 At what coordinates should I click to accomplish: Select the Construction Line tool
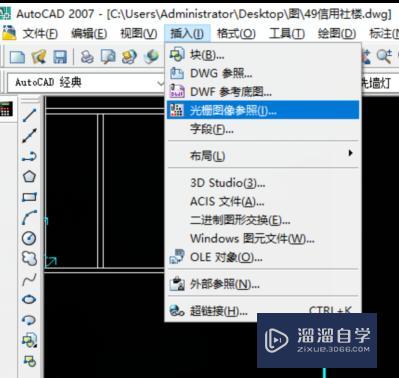pos(29,136)
